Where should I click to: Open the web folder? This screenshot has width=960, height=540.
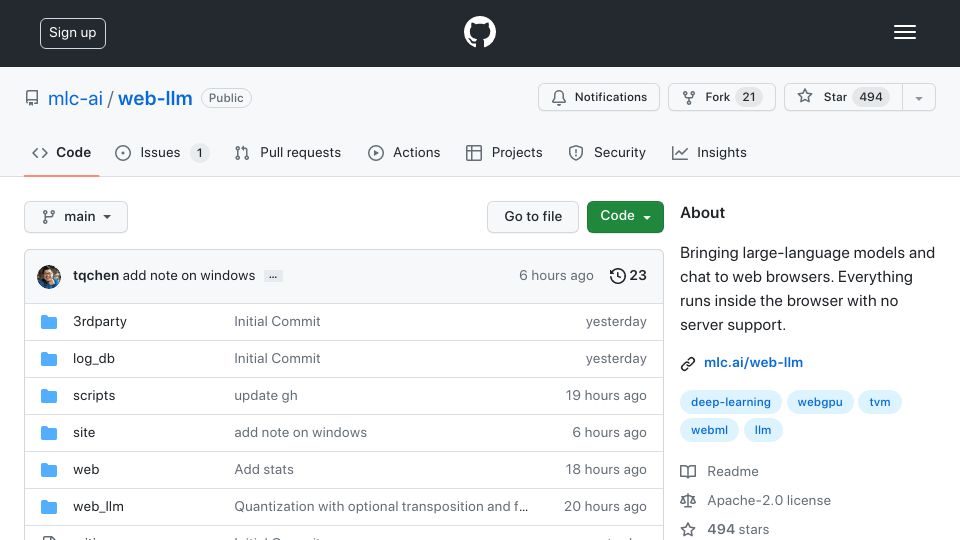pos(86,470)
